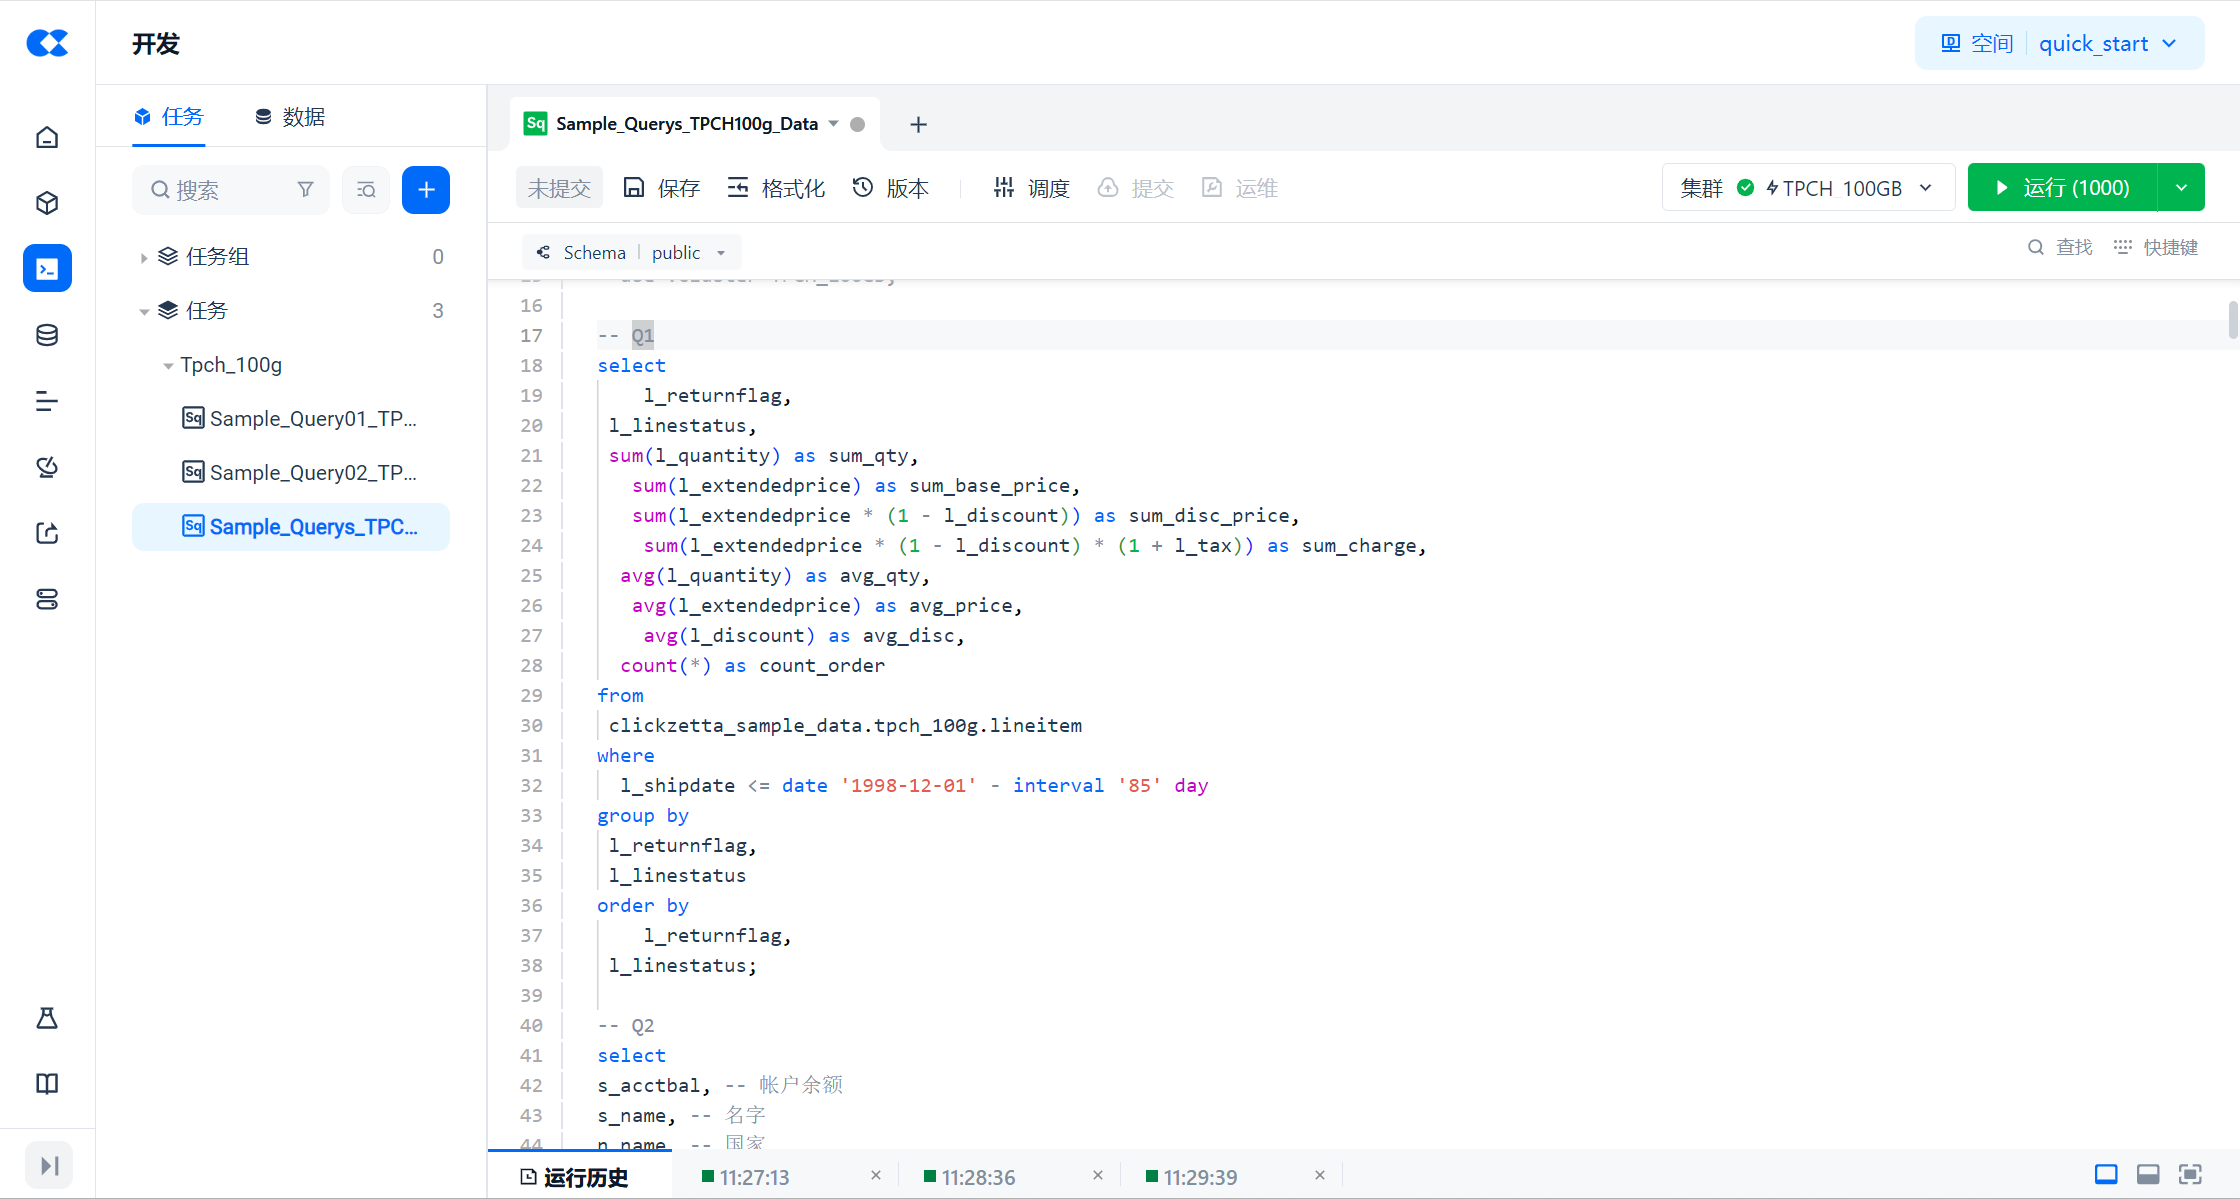This screenshot has height=1199, width=2240.
Task: Click the database icon in sidebar
Action: click(47, 335)
